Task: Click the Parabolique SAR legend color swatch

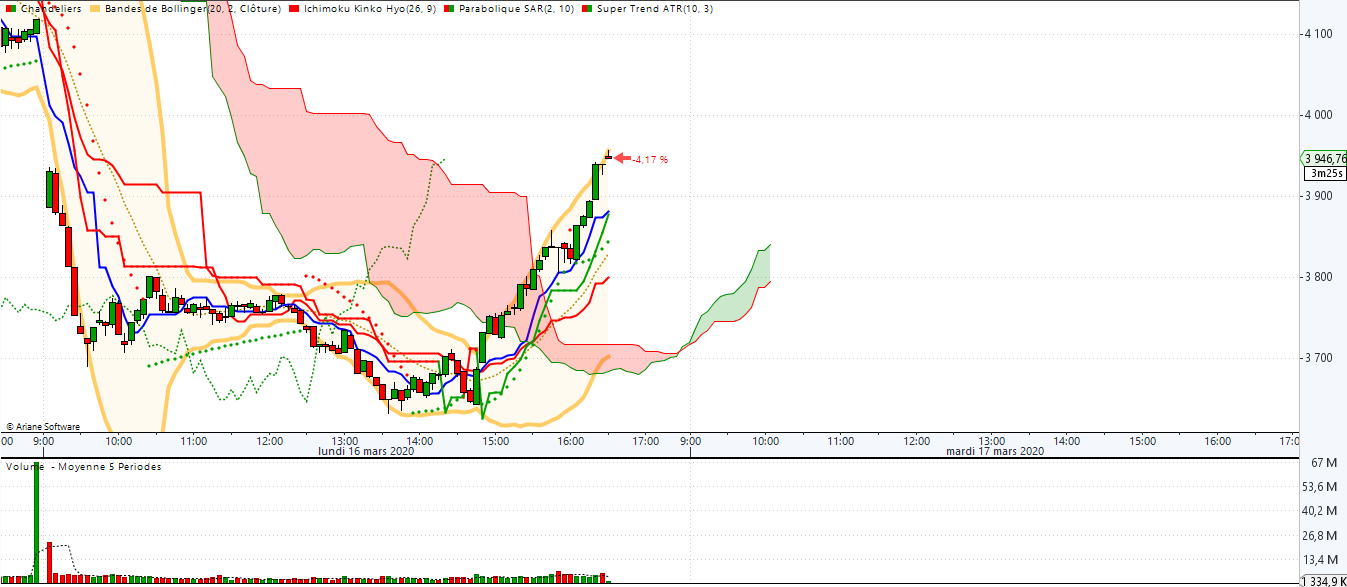Action: point(450,8)
